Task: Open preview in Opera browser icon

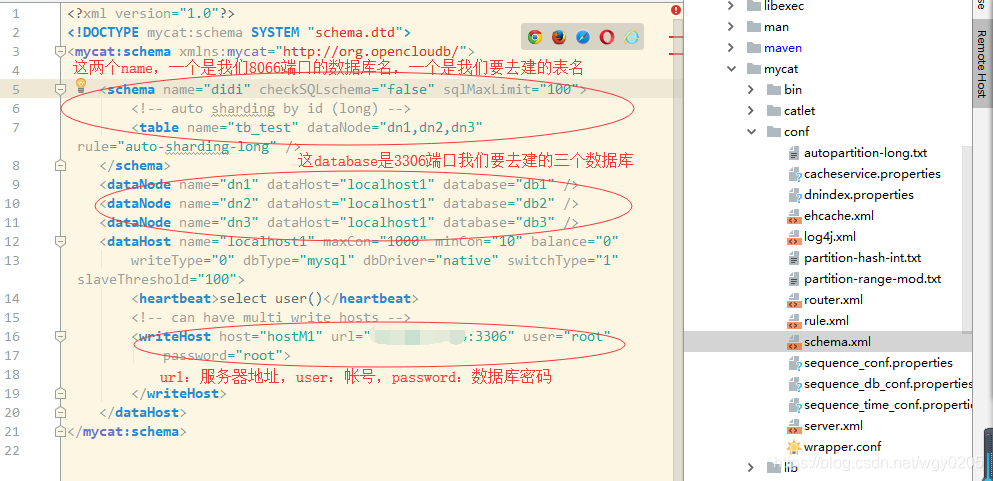Action: [607, 37]
